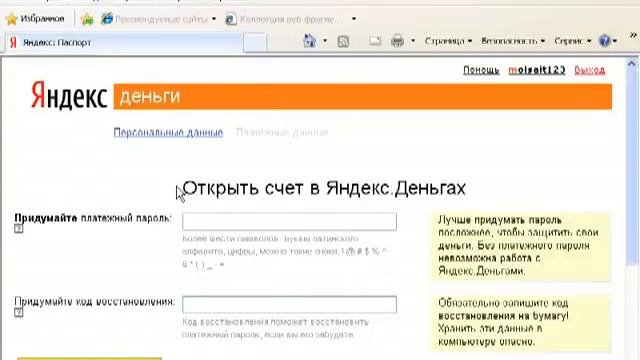This screenshot has height=360, width=640.
Task: Click the Help question mark icon
Action: [x=604, y=41]
